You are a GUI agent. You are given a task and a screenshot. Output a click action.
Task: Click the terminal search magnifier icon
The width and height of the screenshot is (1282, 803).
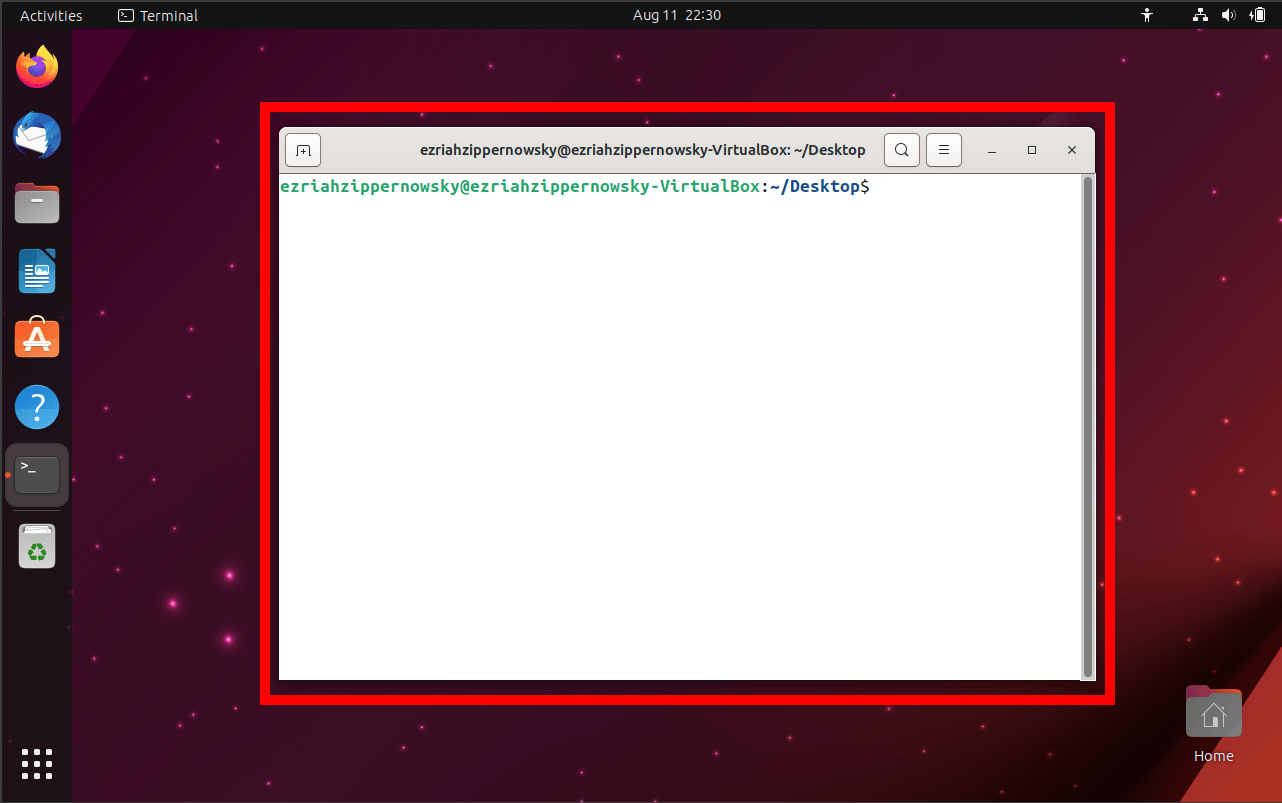[x=901, y=149]
